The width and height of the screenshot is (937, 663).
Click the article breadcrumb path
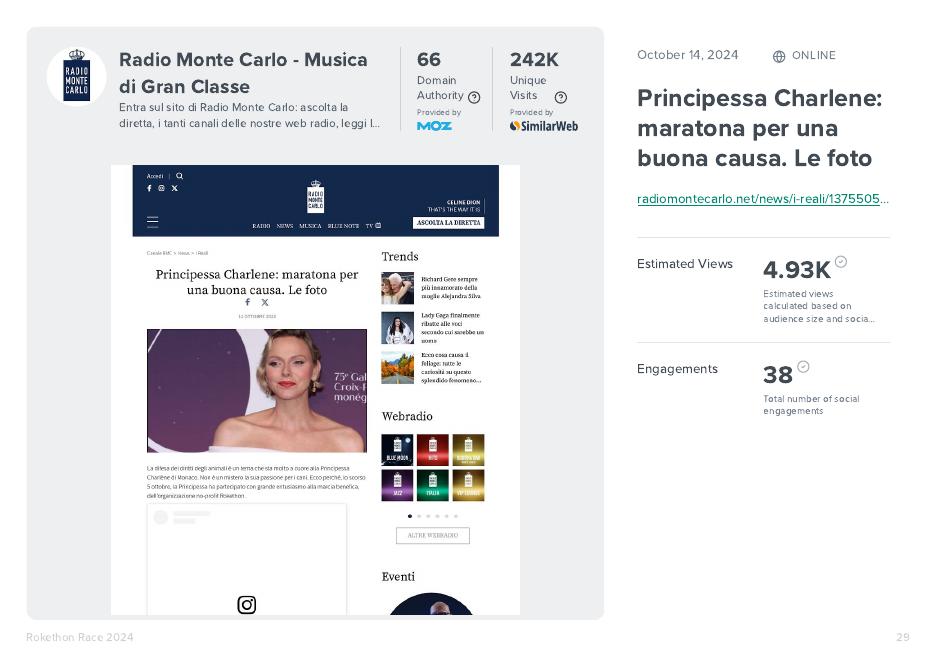click(177, 253)
